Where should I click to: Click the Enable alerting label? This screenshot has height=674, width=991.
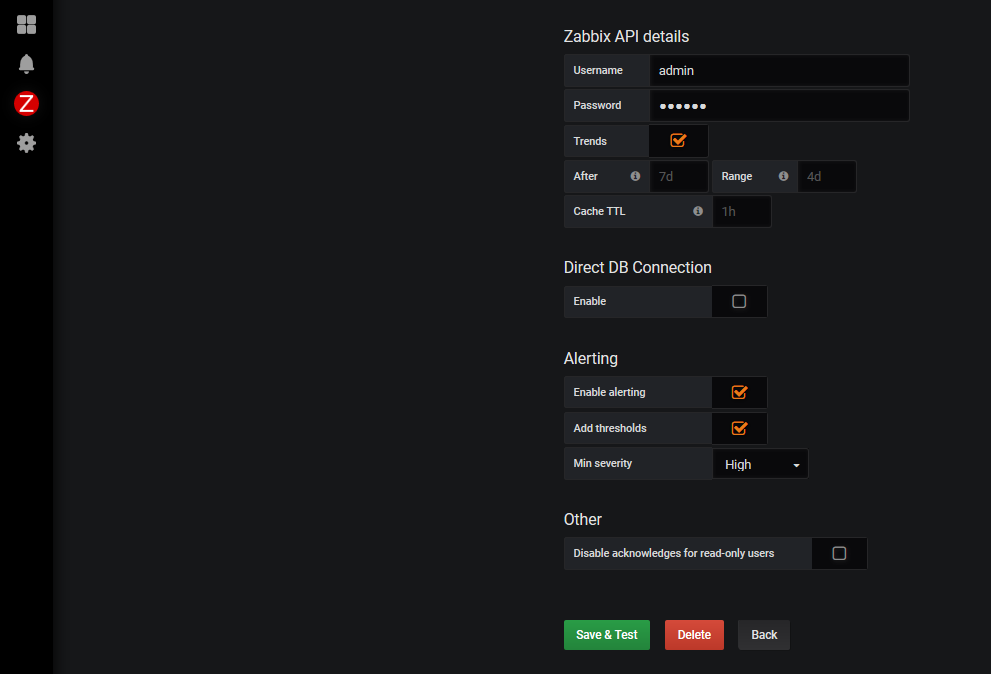609,392
